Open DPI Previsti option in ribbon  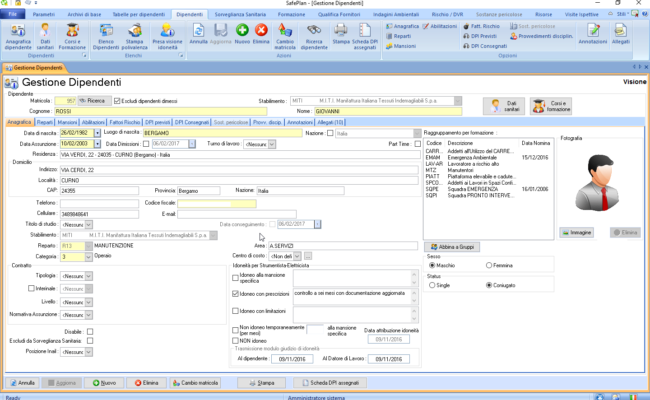(x=480, y=36)
